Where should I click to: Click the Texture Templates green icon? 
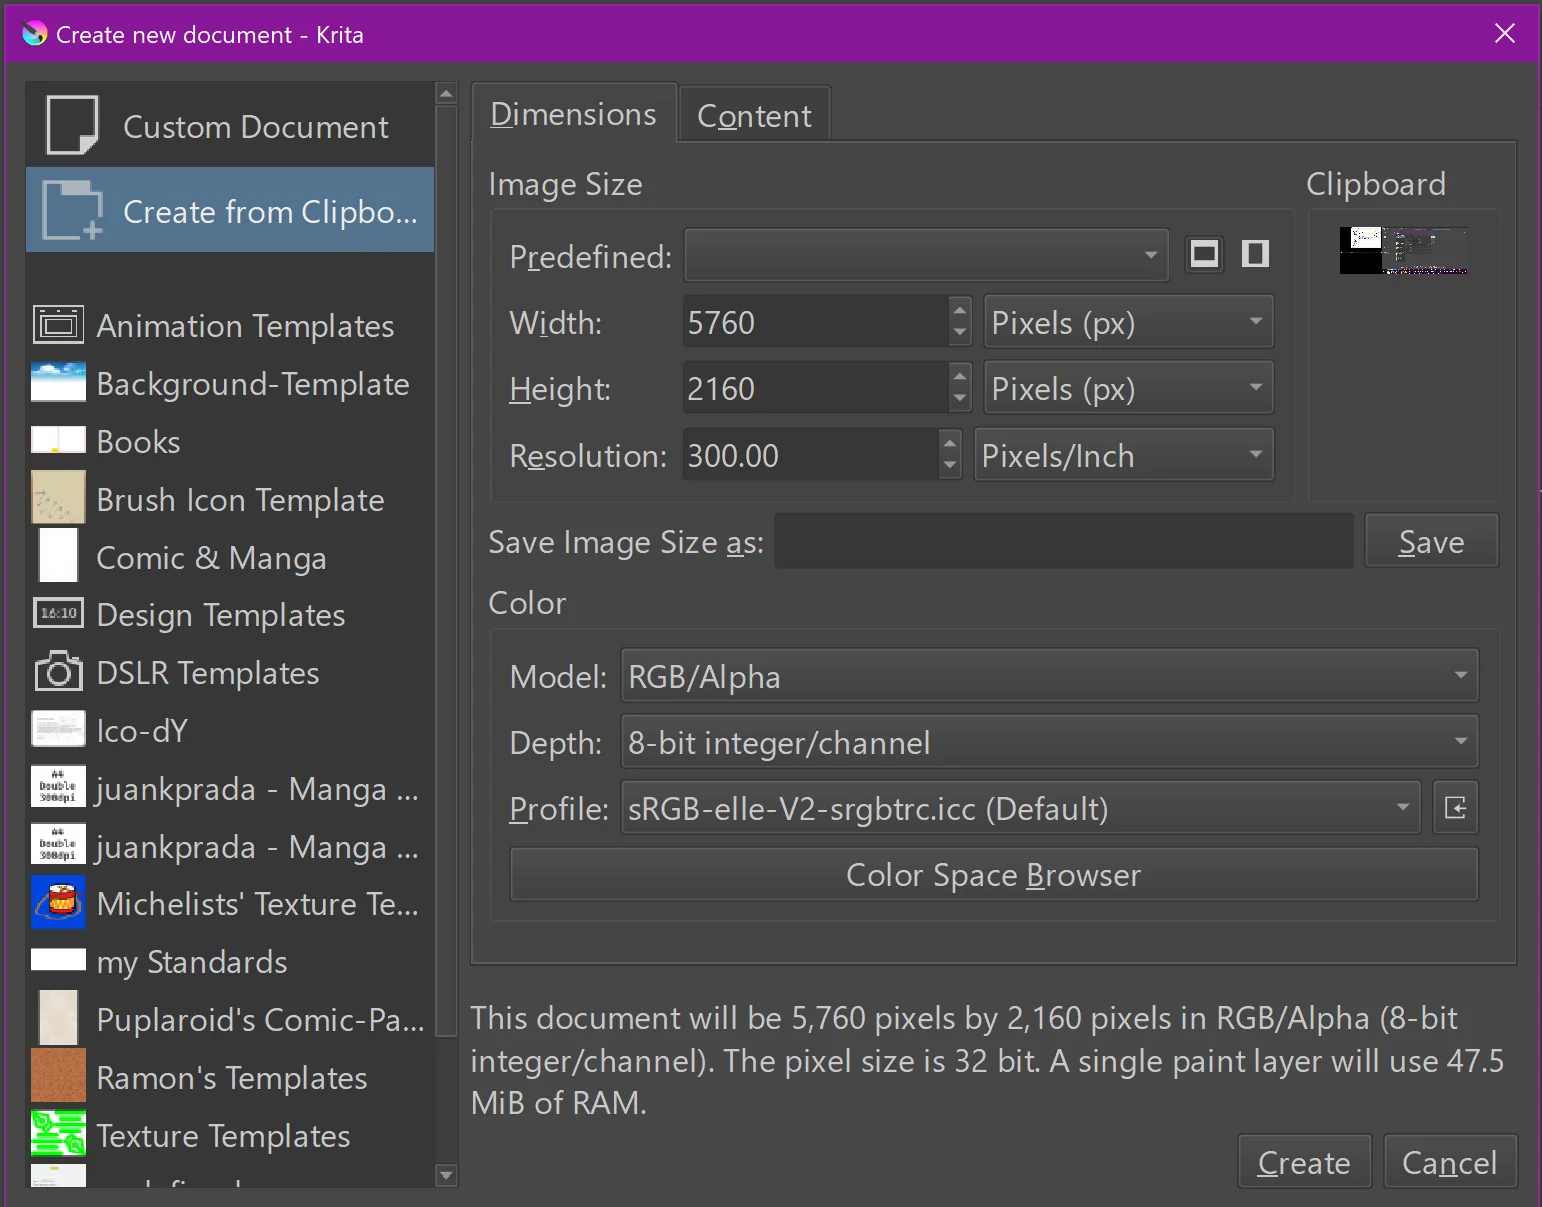pos(58,1133)
